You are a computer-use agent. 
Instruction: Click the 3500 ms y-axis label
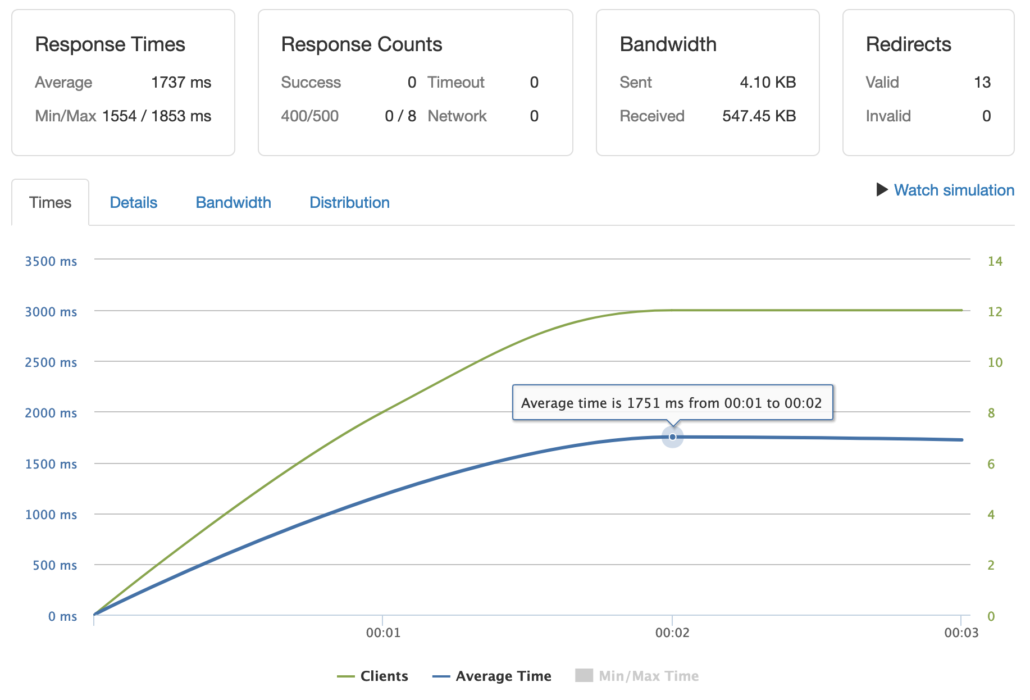(52, 261)
